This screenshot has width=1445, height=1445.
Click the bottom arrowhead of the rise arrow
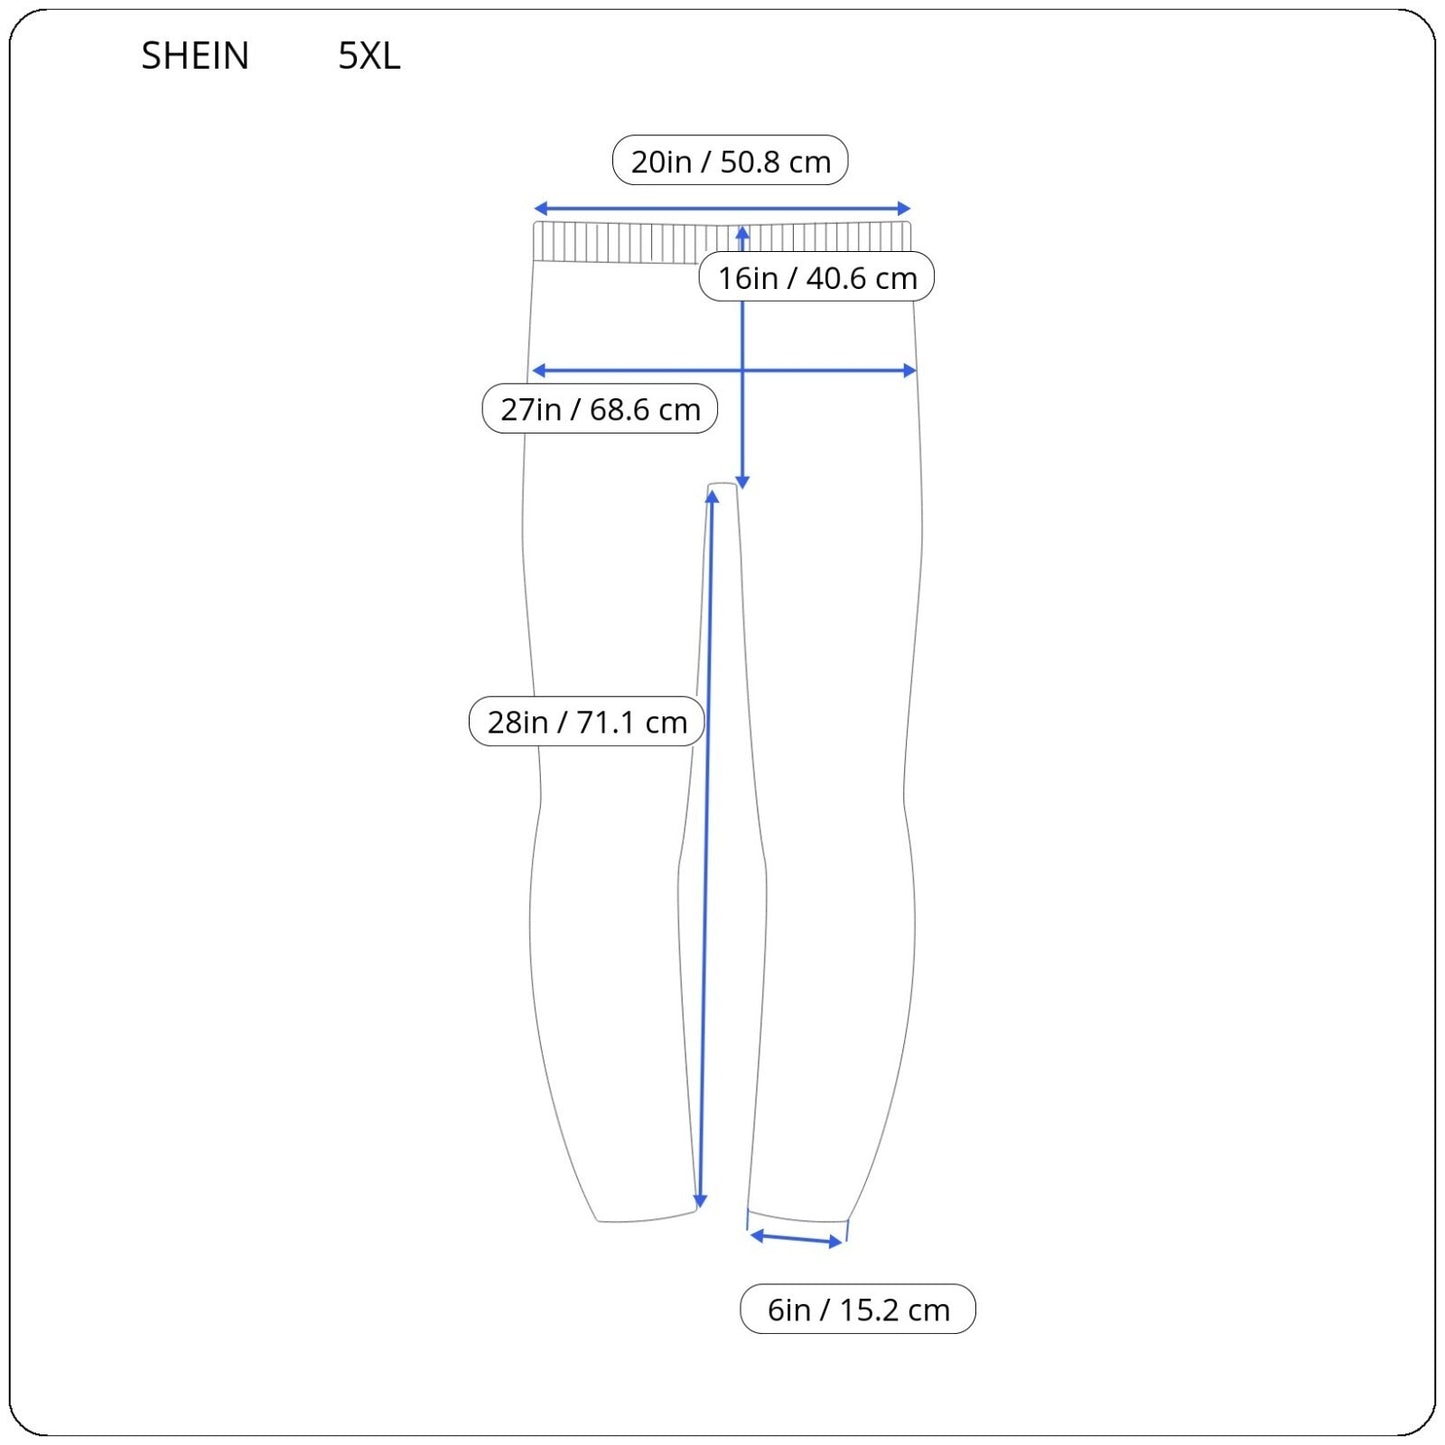tap(742, 482)
